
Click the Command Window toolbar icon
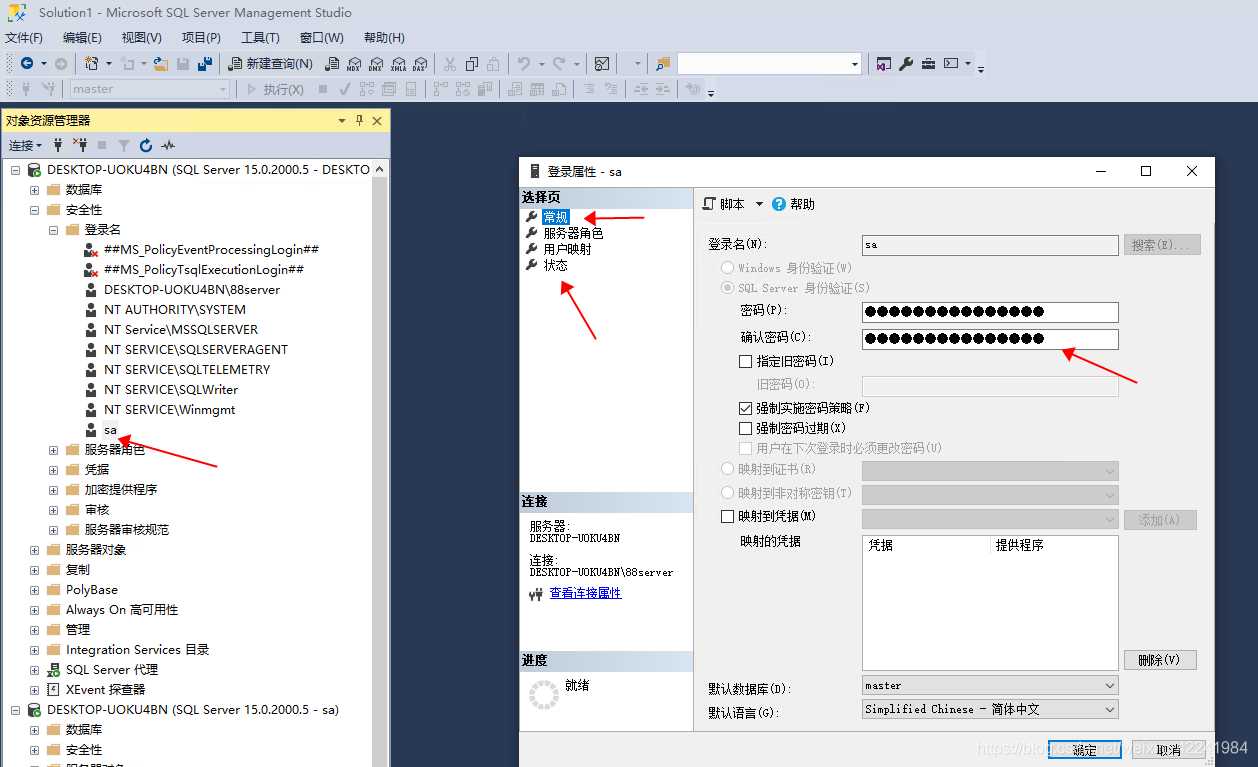tap(951, 63)
